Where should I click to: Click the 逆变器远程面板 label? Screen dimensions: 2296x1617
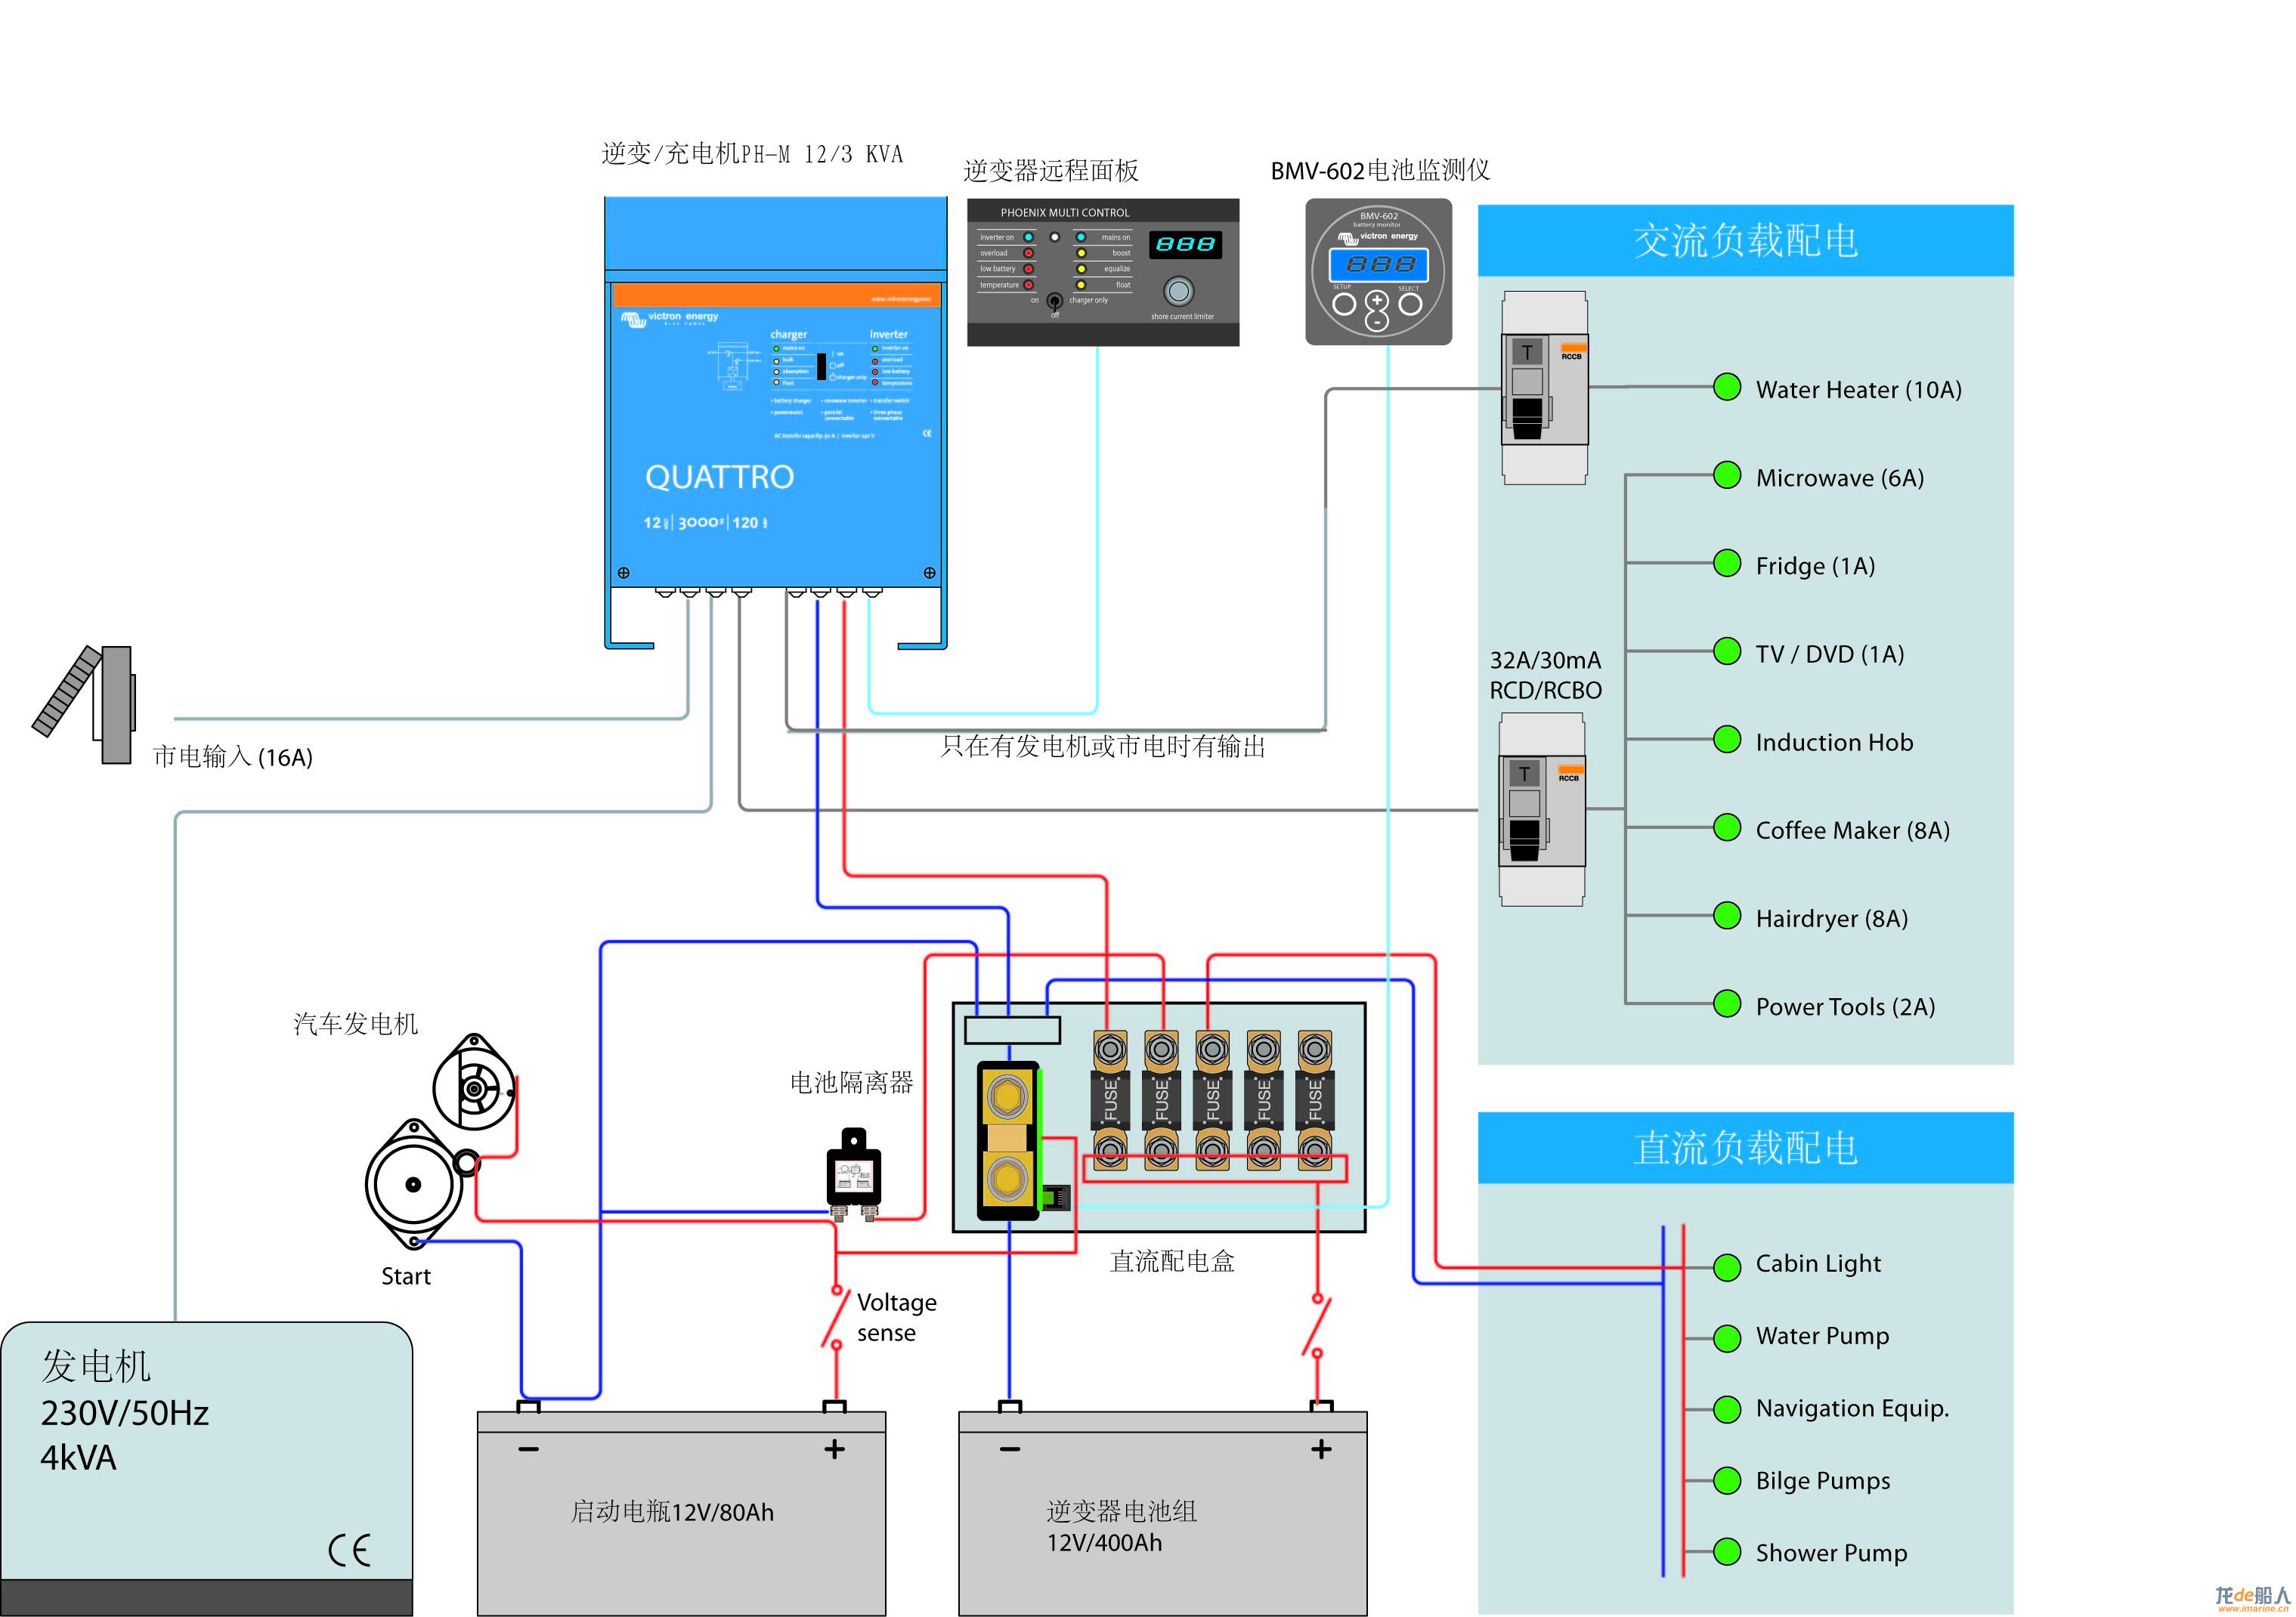click(x=1051, y=171)
